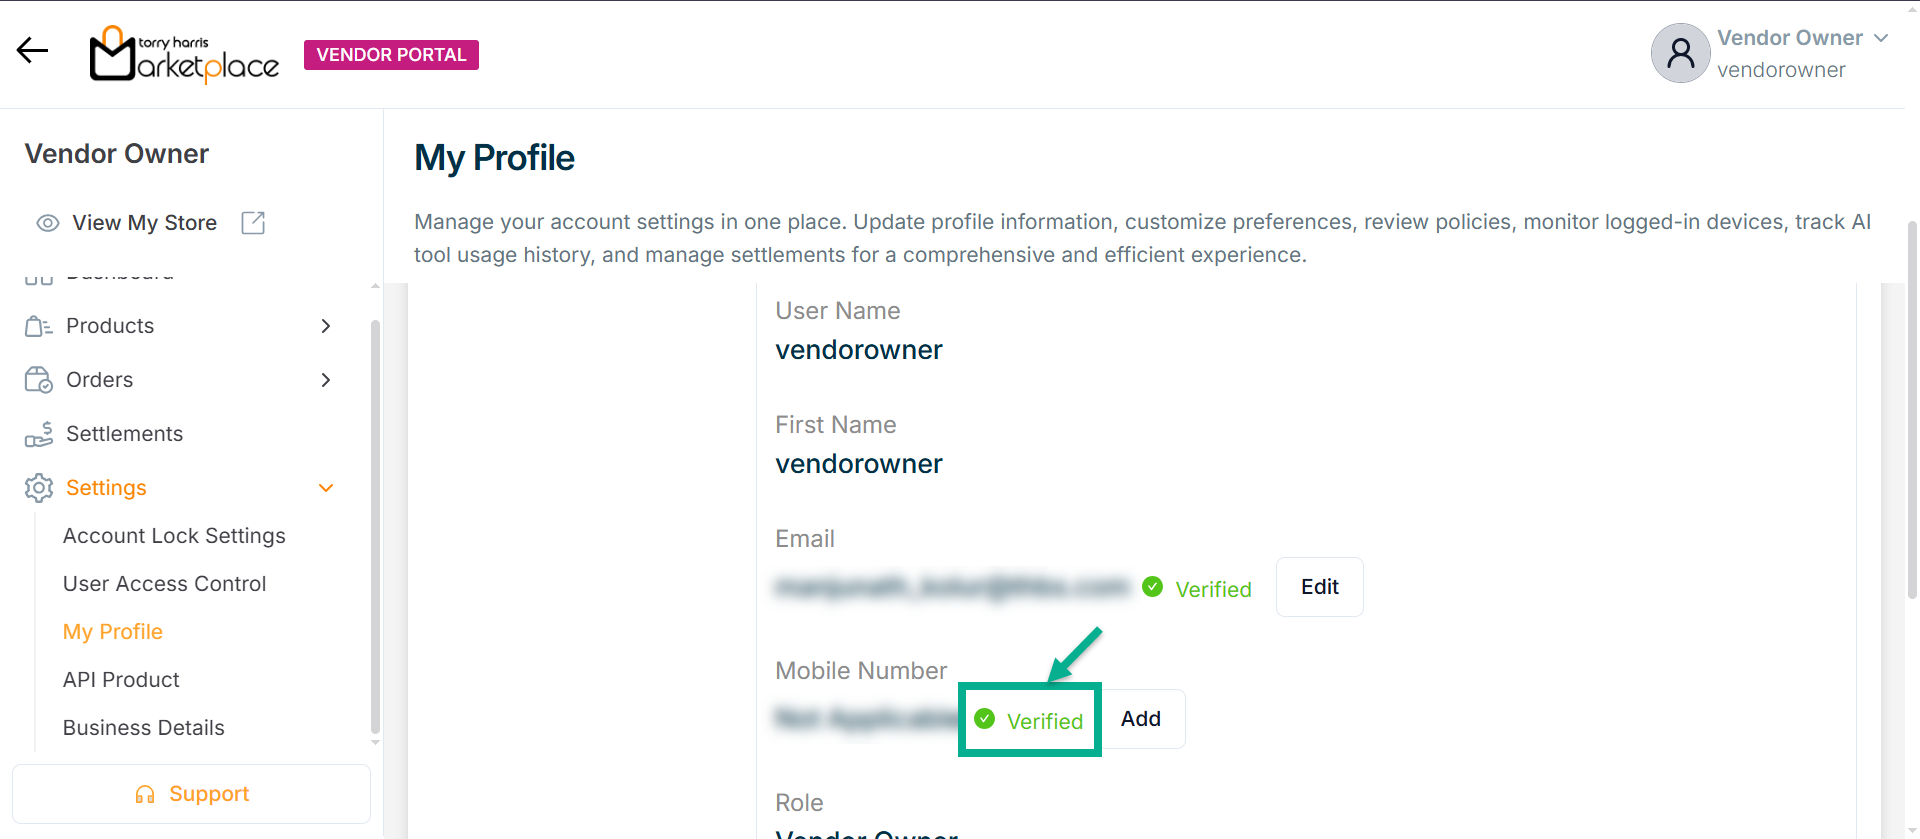Image resolution: width=1920 pixels, height=839 pixels.
Task: Click the Products bag icon
Action: [x=38, y=326]
